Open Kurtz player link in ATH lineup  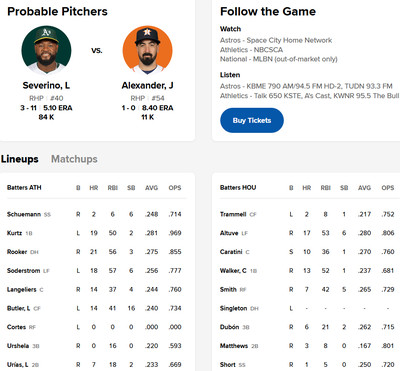14,233
